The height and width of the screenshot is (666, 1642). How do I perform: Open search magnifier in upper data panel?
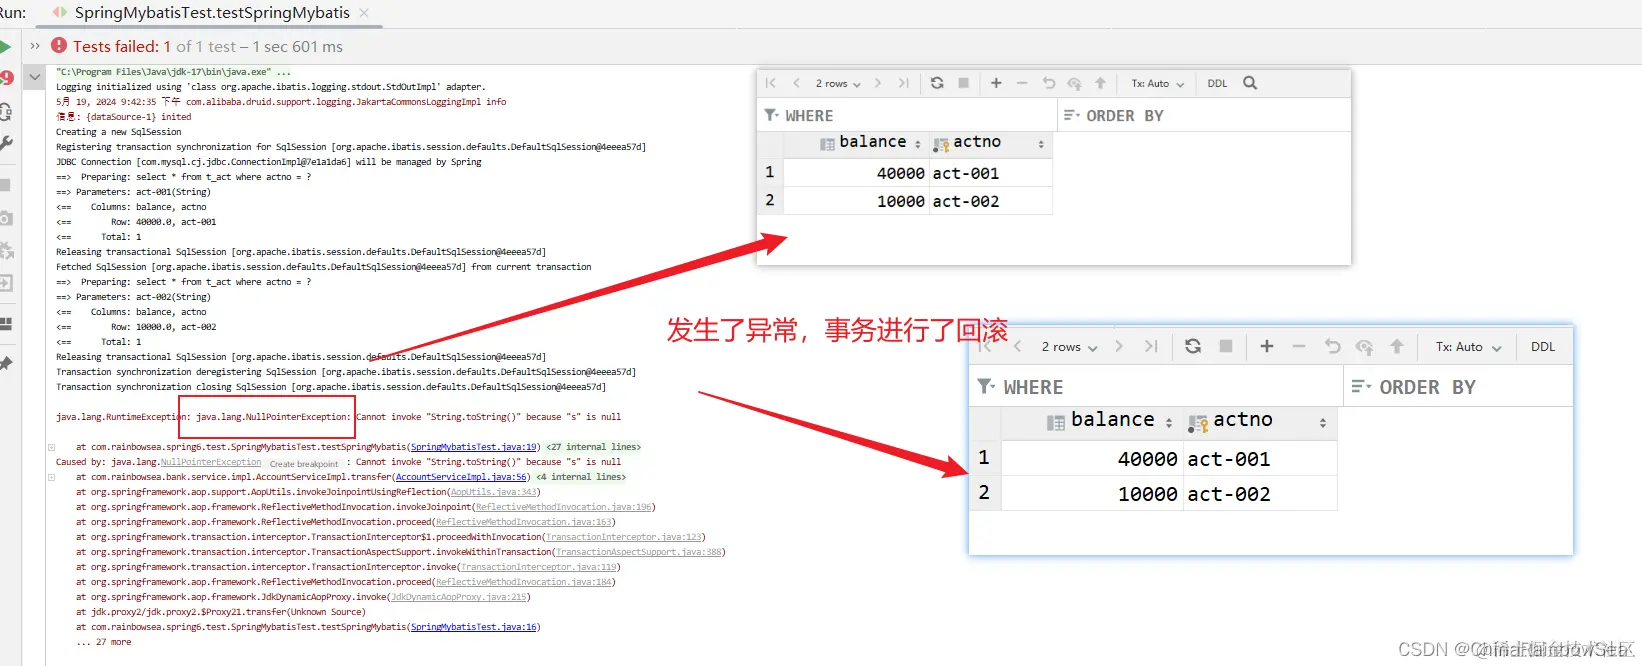coord(1250,83)
